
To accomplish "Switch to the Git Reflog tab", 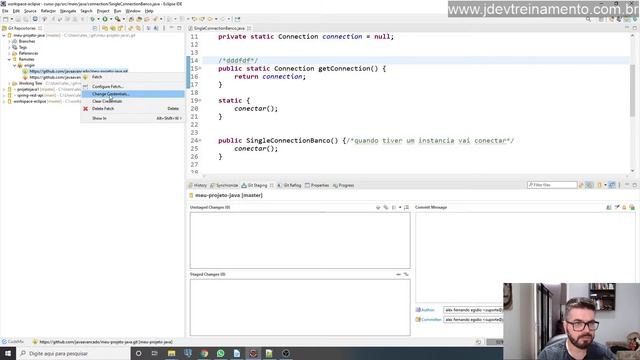I will click(x=289, y=185).
